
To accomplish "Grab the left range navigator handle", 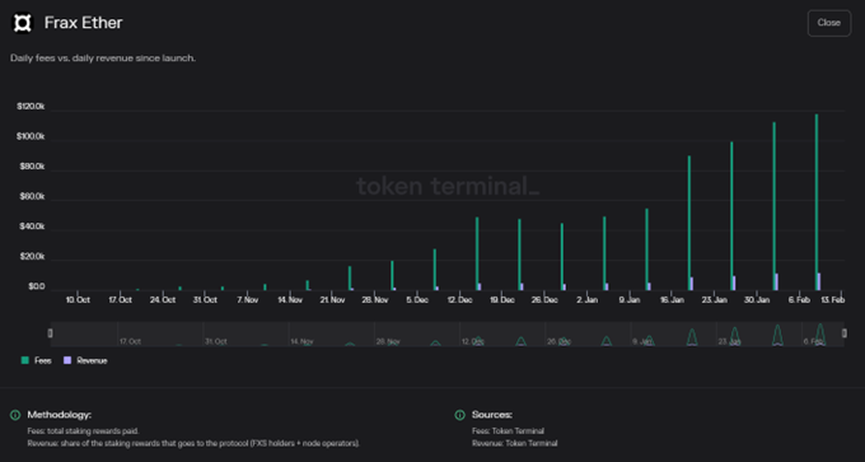I will (x=50, y=333).
